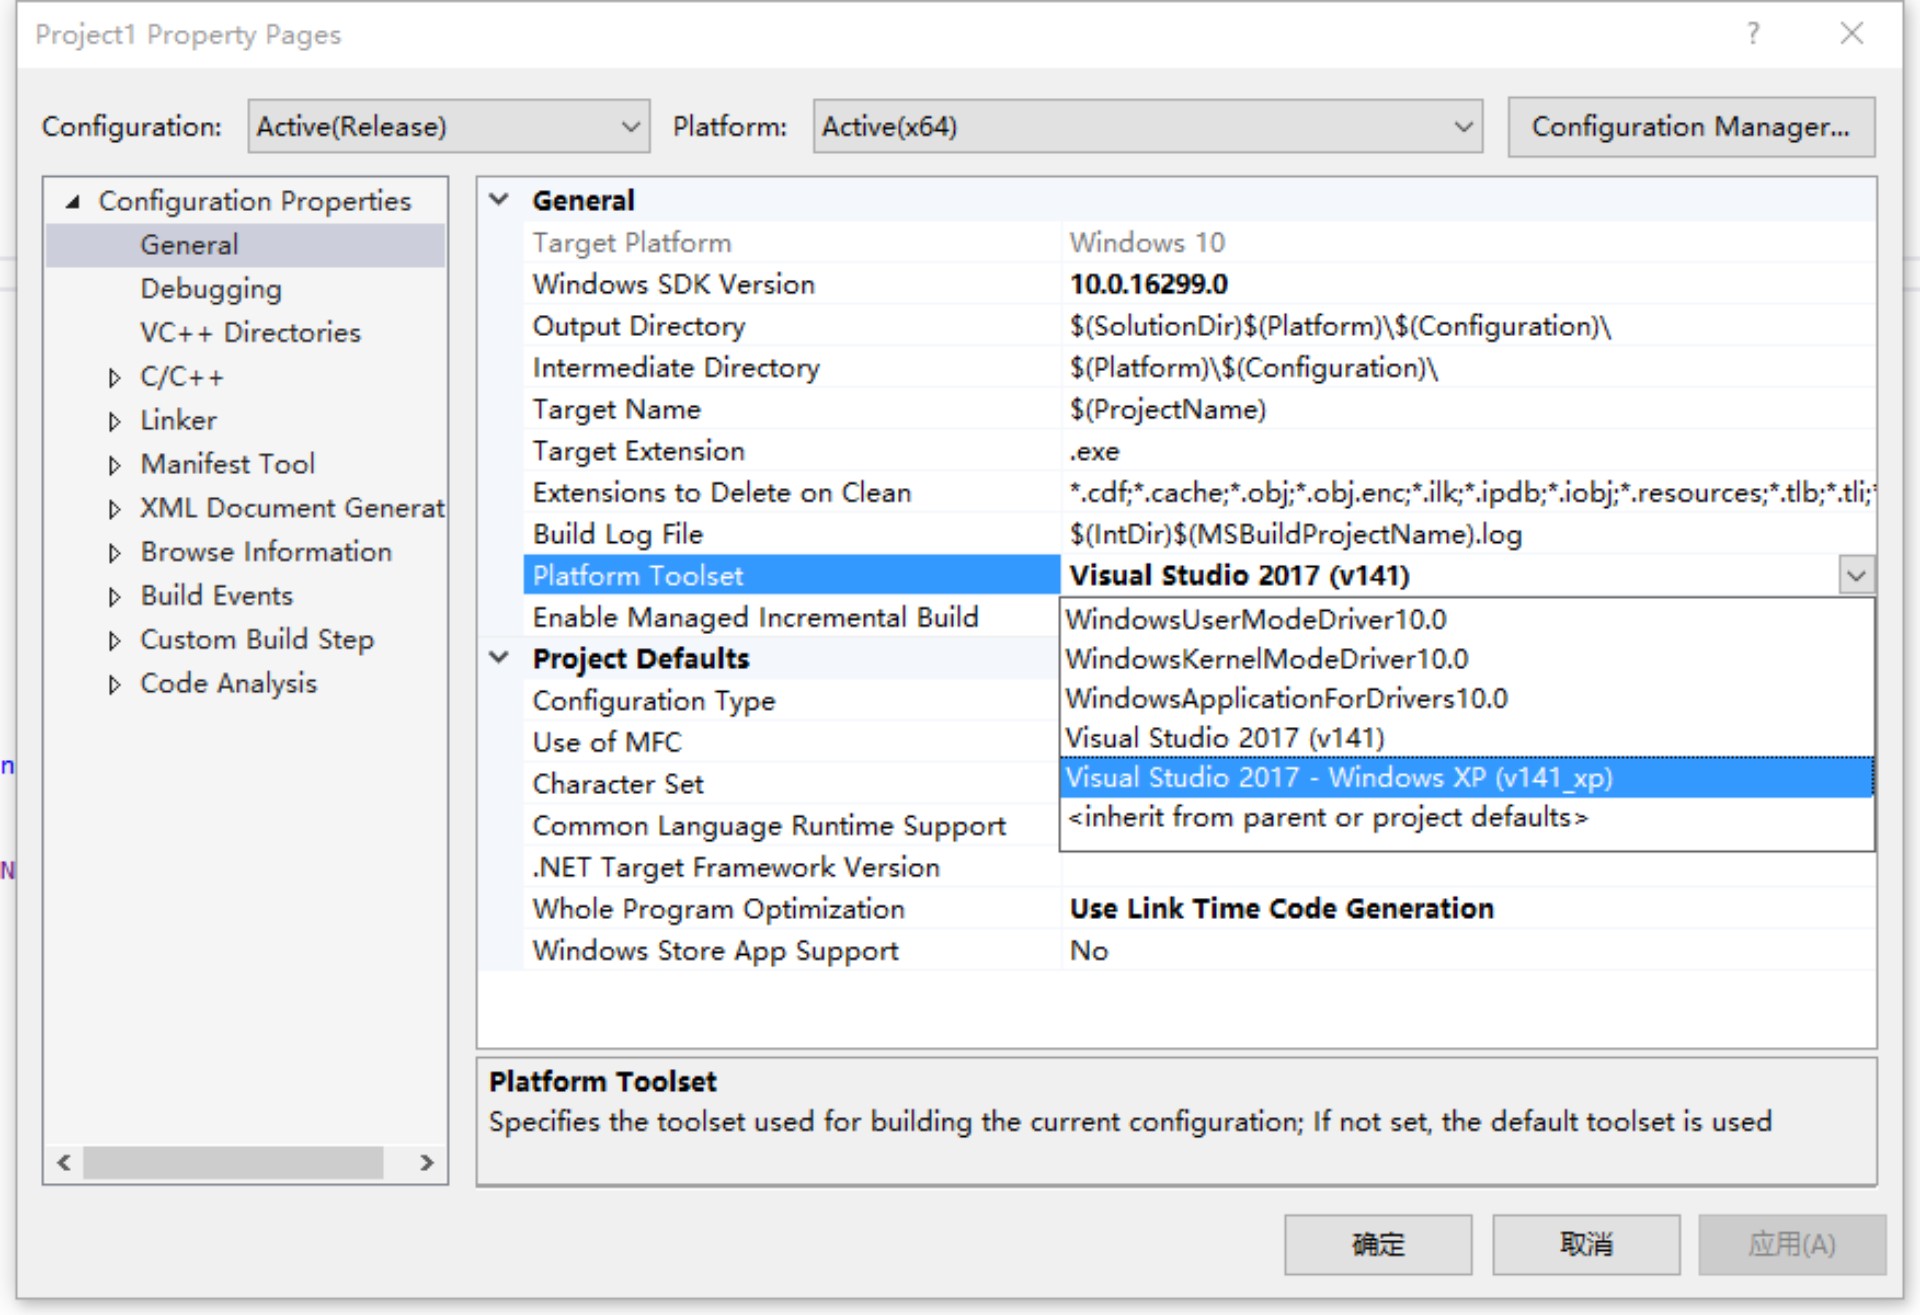
Task: Collapse the General section chevron
Action: [499, 199]
